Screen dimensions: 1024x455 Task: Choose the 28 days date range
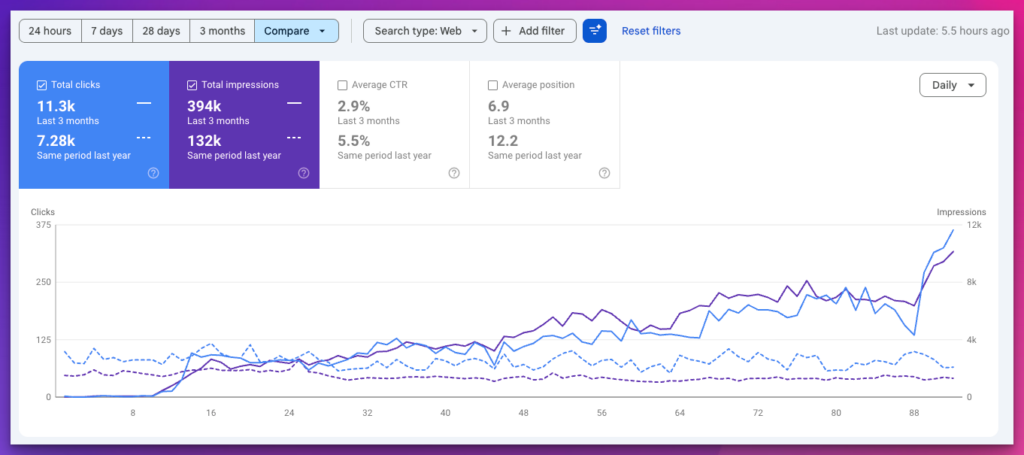pyautogui.click(x=161, y=31)
